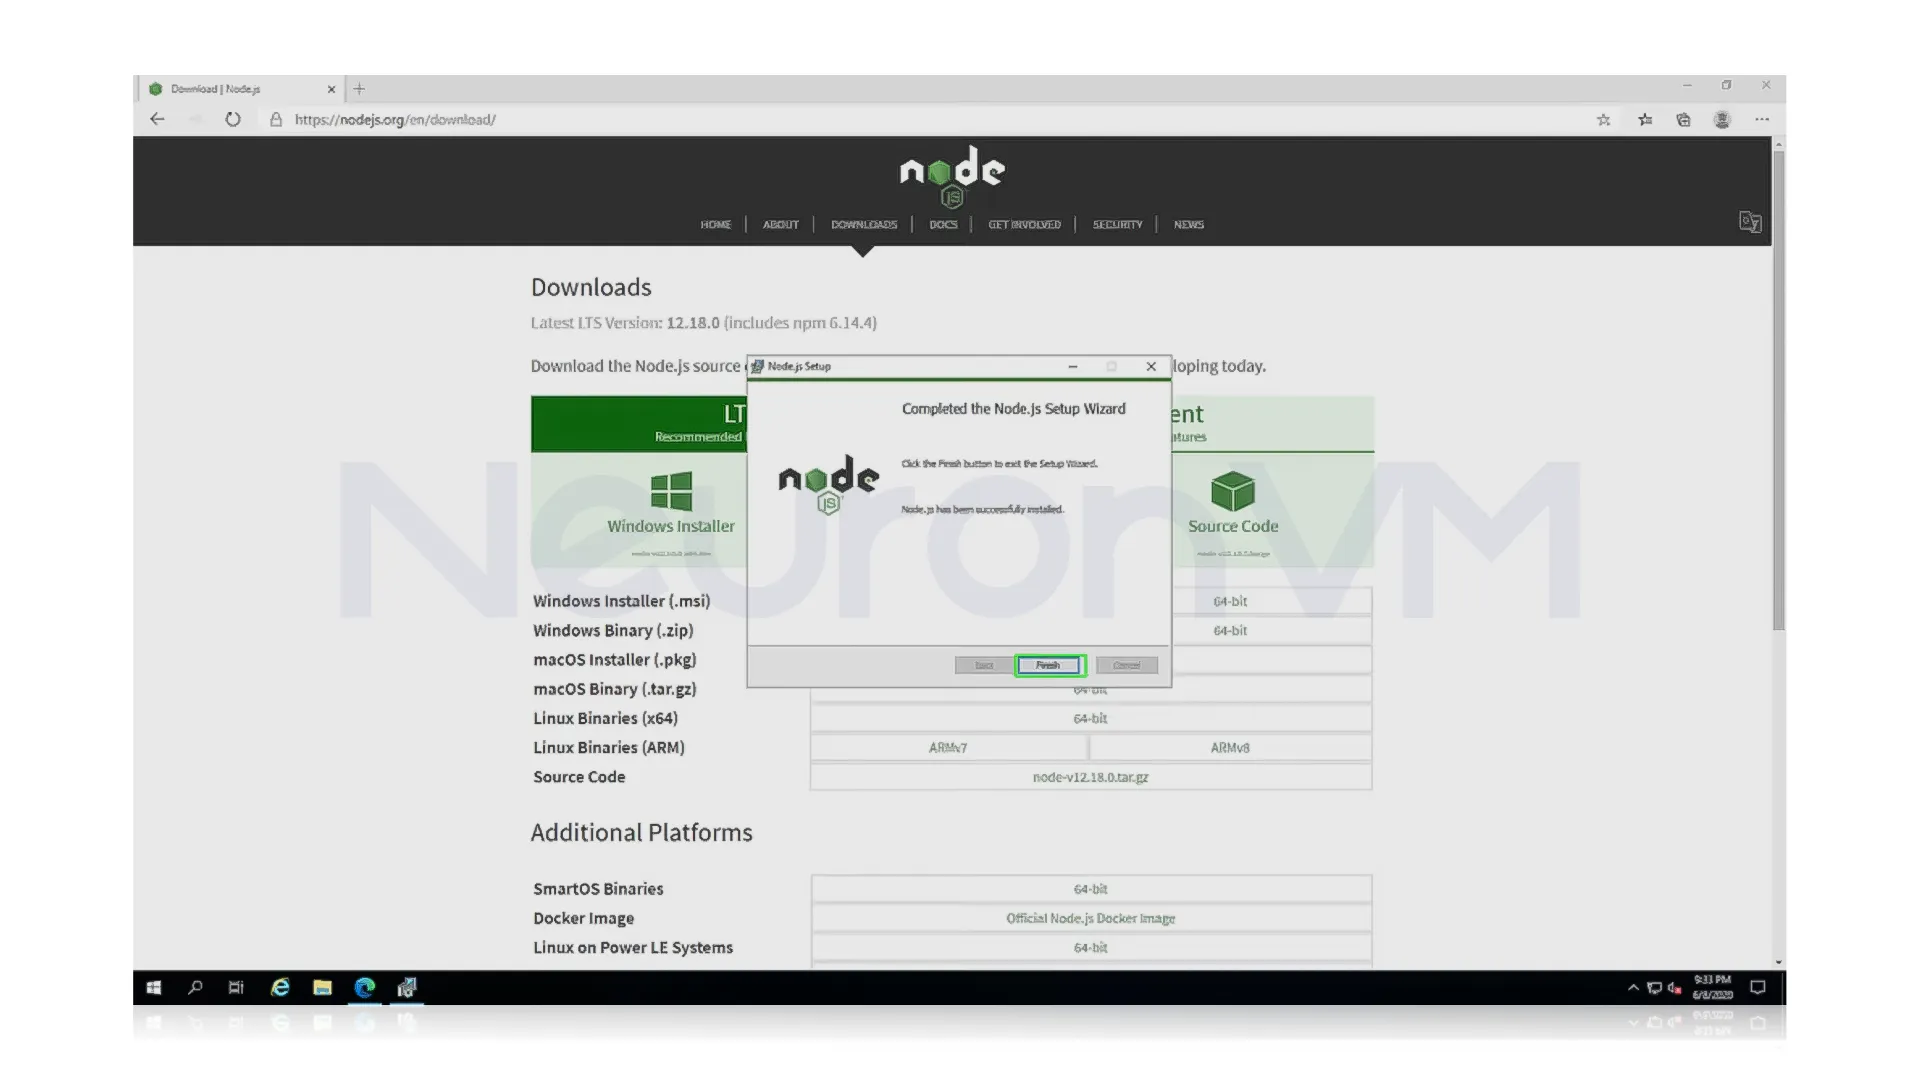Screen dimensions: 1920x1080
Task: Download the ARMv7 Linux binaries
Action: click(x=948, y=747)
